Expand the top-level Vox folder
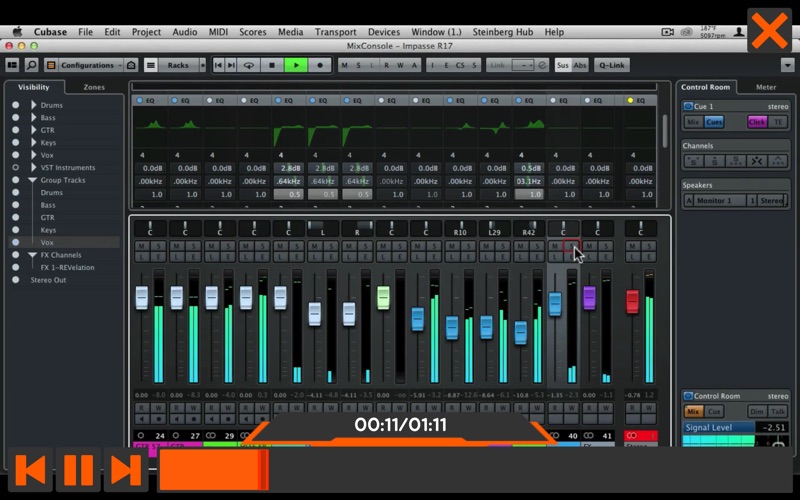The width and height of the screenshot is (800, 500). point(34,155)
